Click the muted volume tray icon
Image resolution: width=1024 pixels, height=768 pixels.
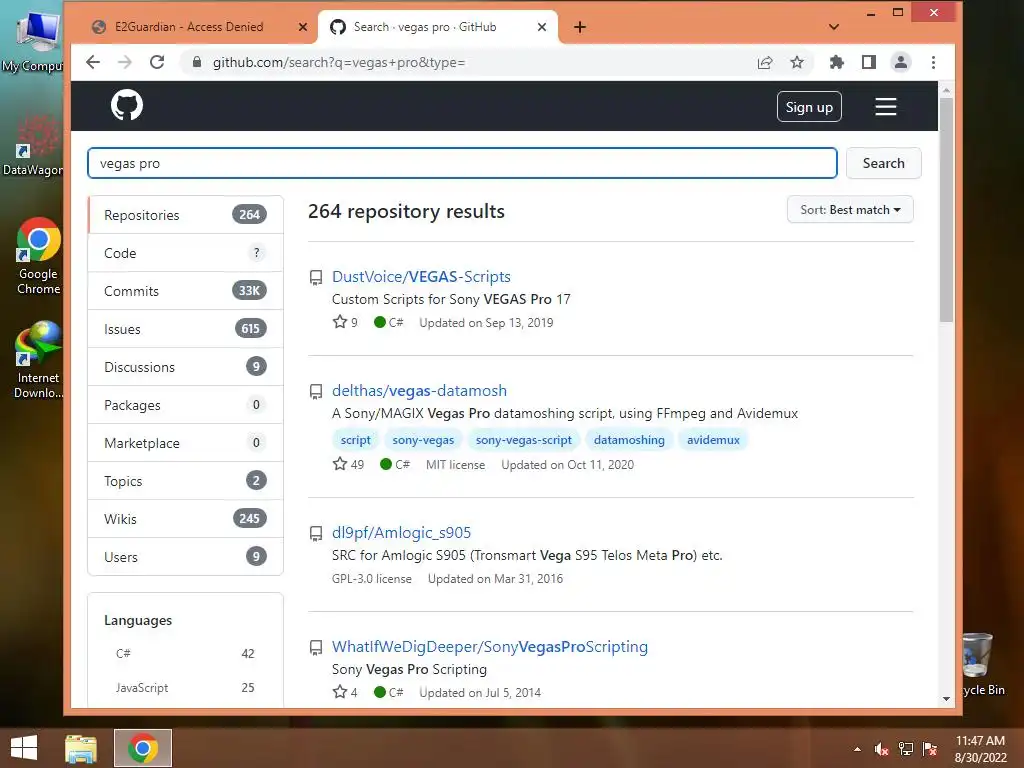click(x=882, y=749)
